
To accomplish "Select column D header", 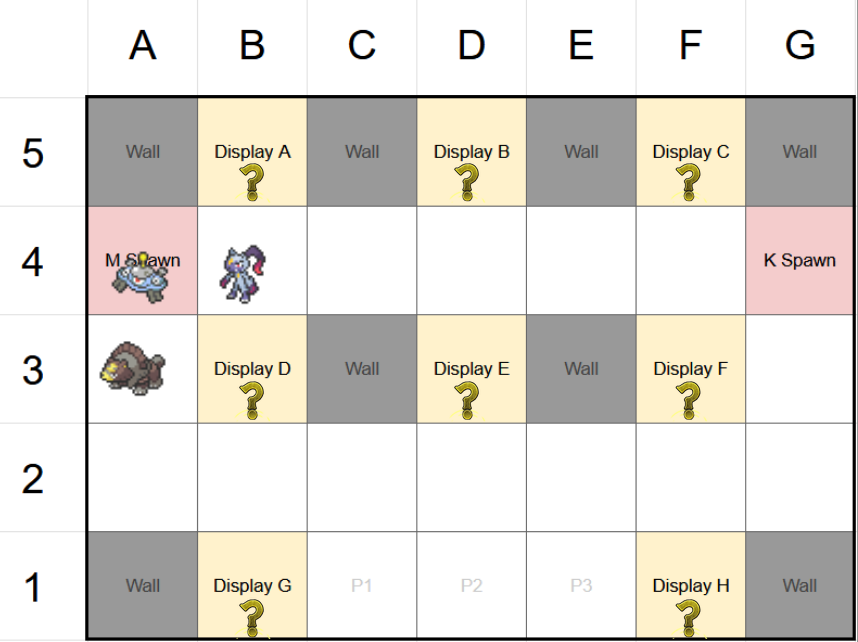I will coord(471,46).
